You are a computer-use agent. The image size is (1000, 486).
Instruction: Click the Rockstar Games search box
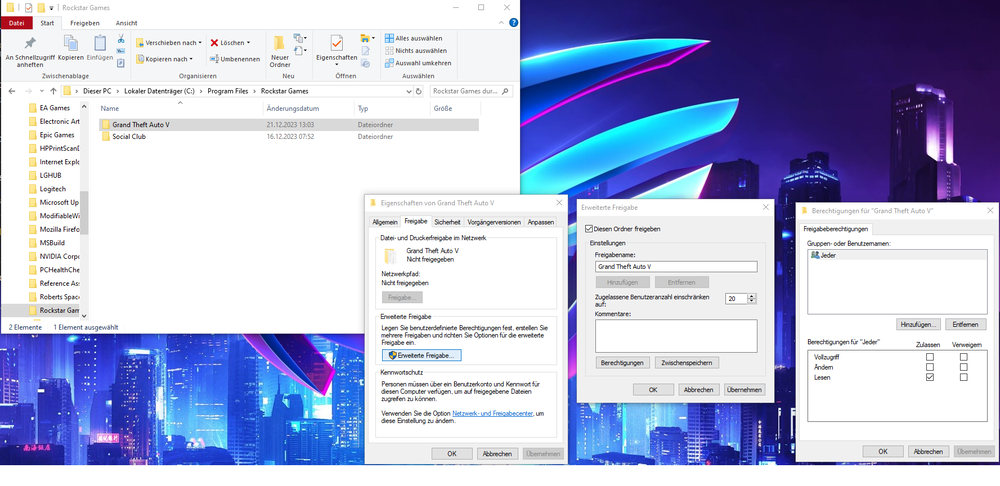pos(471,91)
